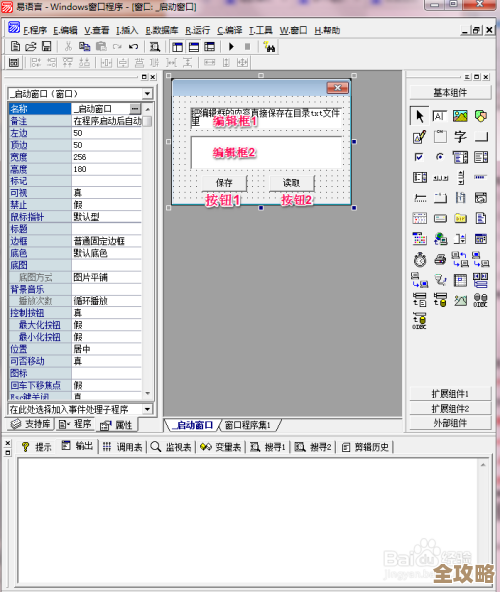Select the ODBC database component icon
The image size is (500, 592).
click(x=480, y=300)
